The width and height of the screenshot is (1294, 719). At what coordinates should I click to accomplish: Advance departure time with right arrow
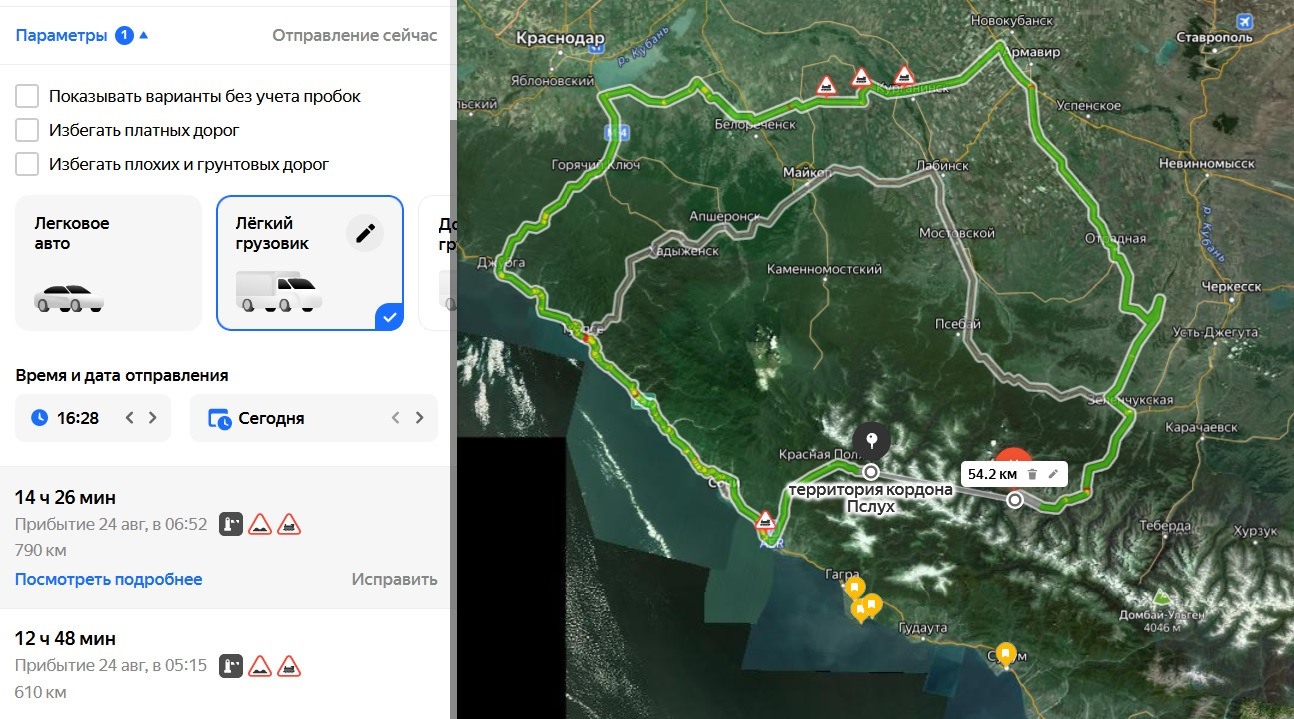coord(152,418)
